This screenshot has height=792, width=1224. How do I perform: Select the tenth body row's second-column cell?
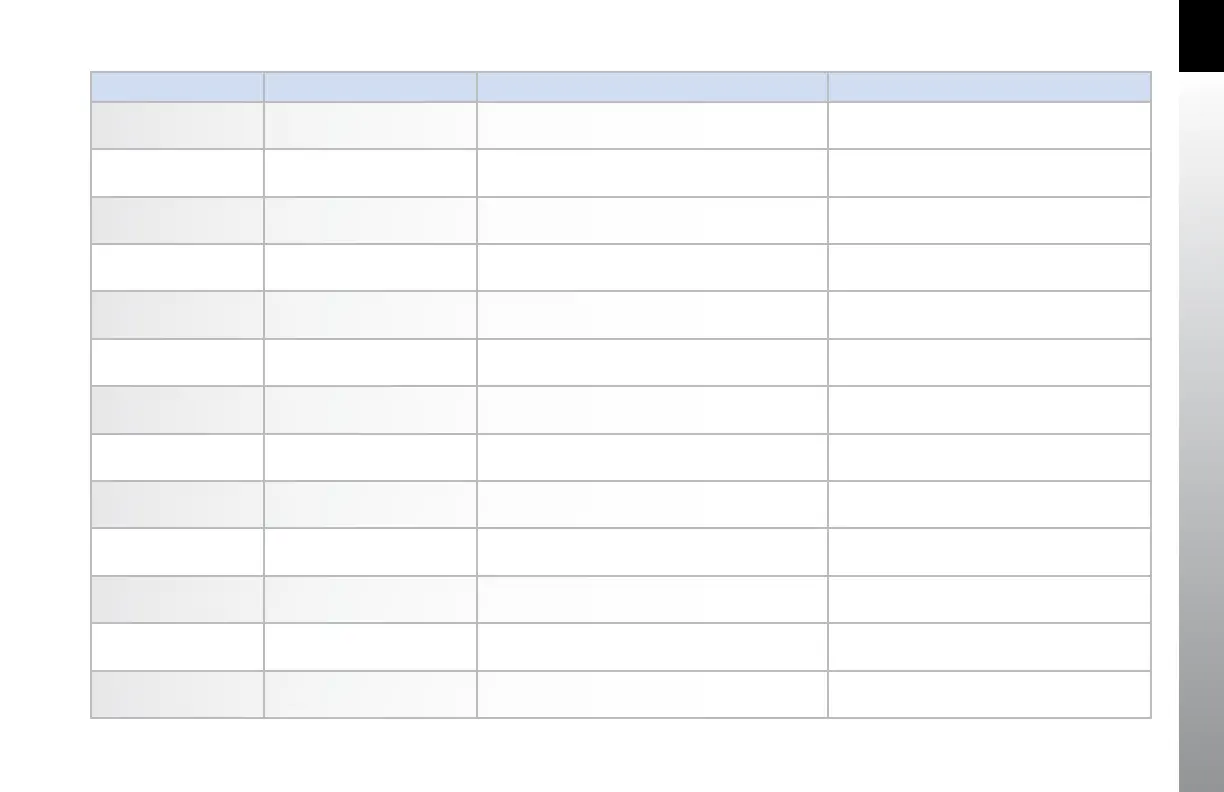(370, 552)
